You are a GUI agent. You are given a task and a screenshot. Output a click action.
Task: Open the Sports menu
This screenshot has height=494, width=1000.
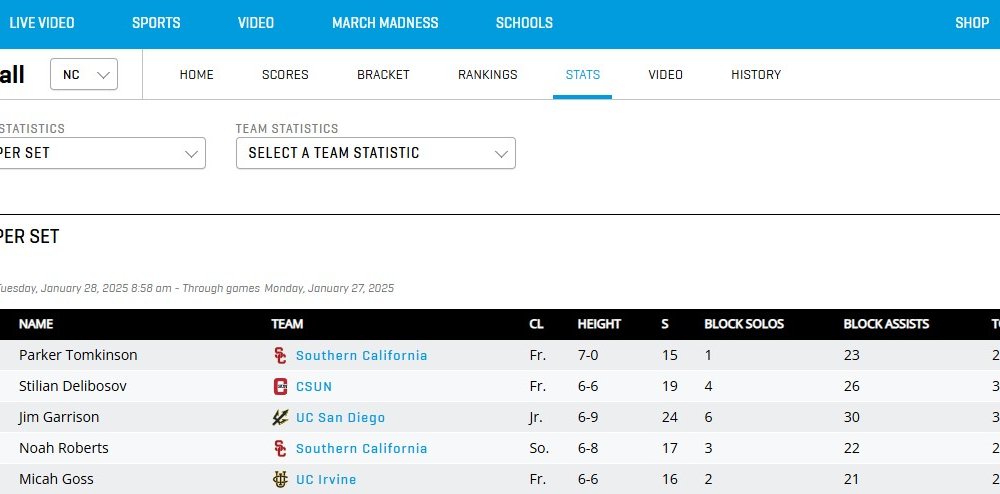pos(156,23)
